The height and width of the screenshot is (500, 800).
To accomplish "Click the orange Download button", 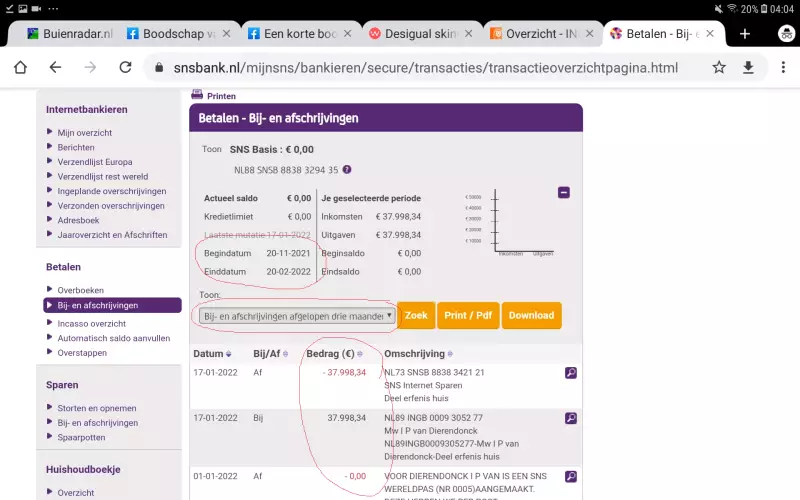I will point(531,315).
